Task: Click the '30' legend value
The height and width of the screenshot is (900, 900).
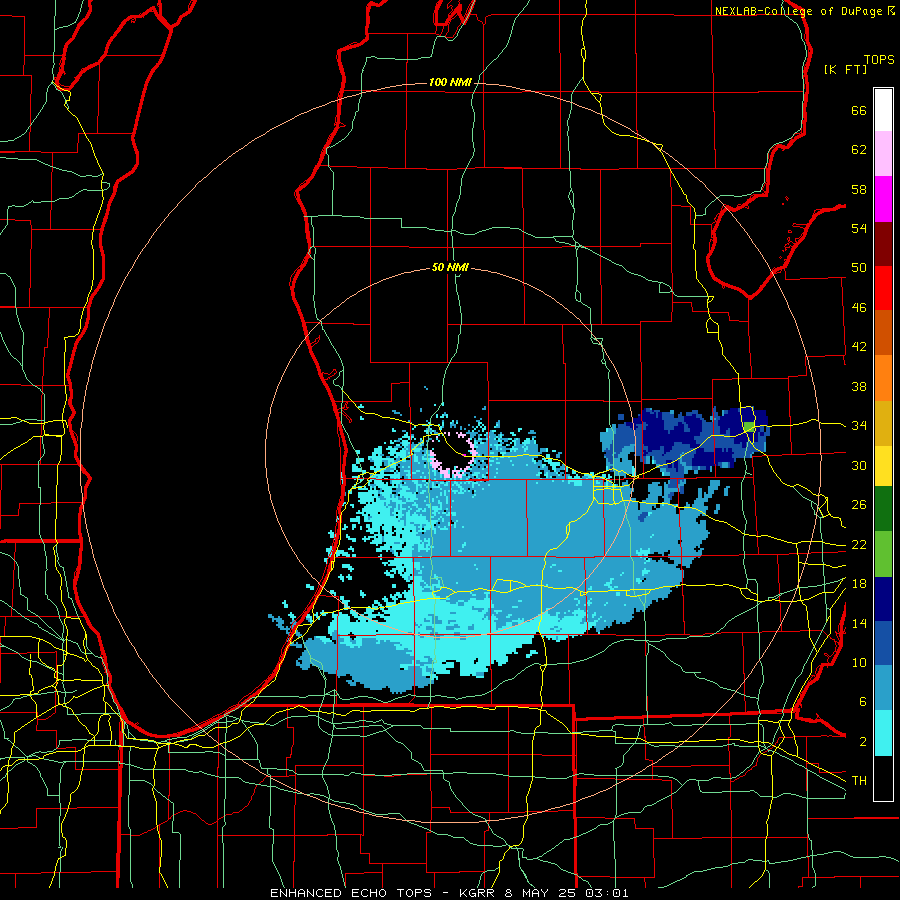Action: pyautogui.click(x=859, y=465)
